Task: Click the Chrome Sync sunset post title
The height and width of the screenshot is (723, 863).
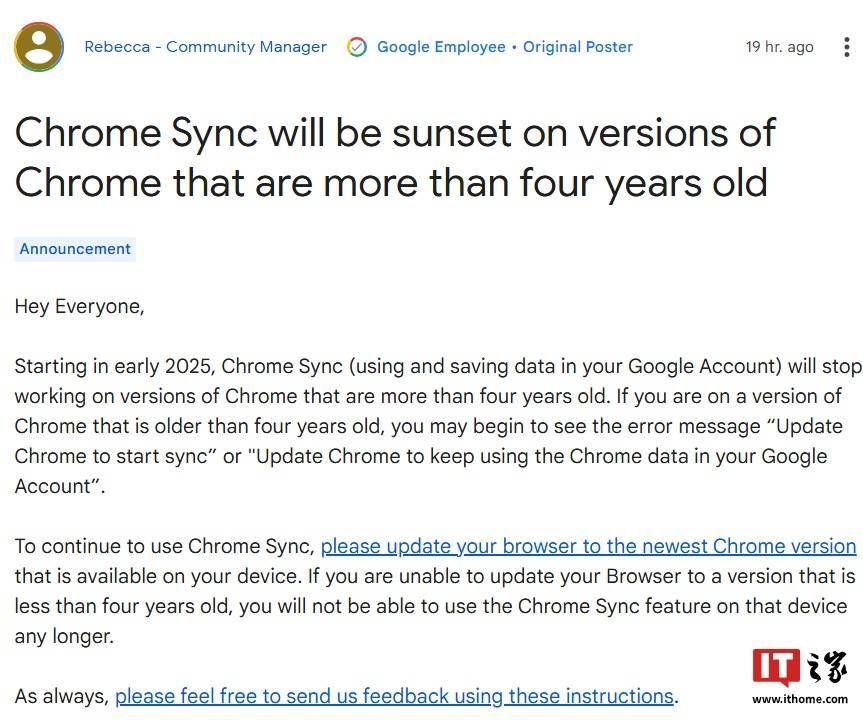Action: tap(395, 158)
